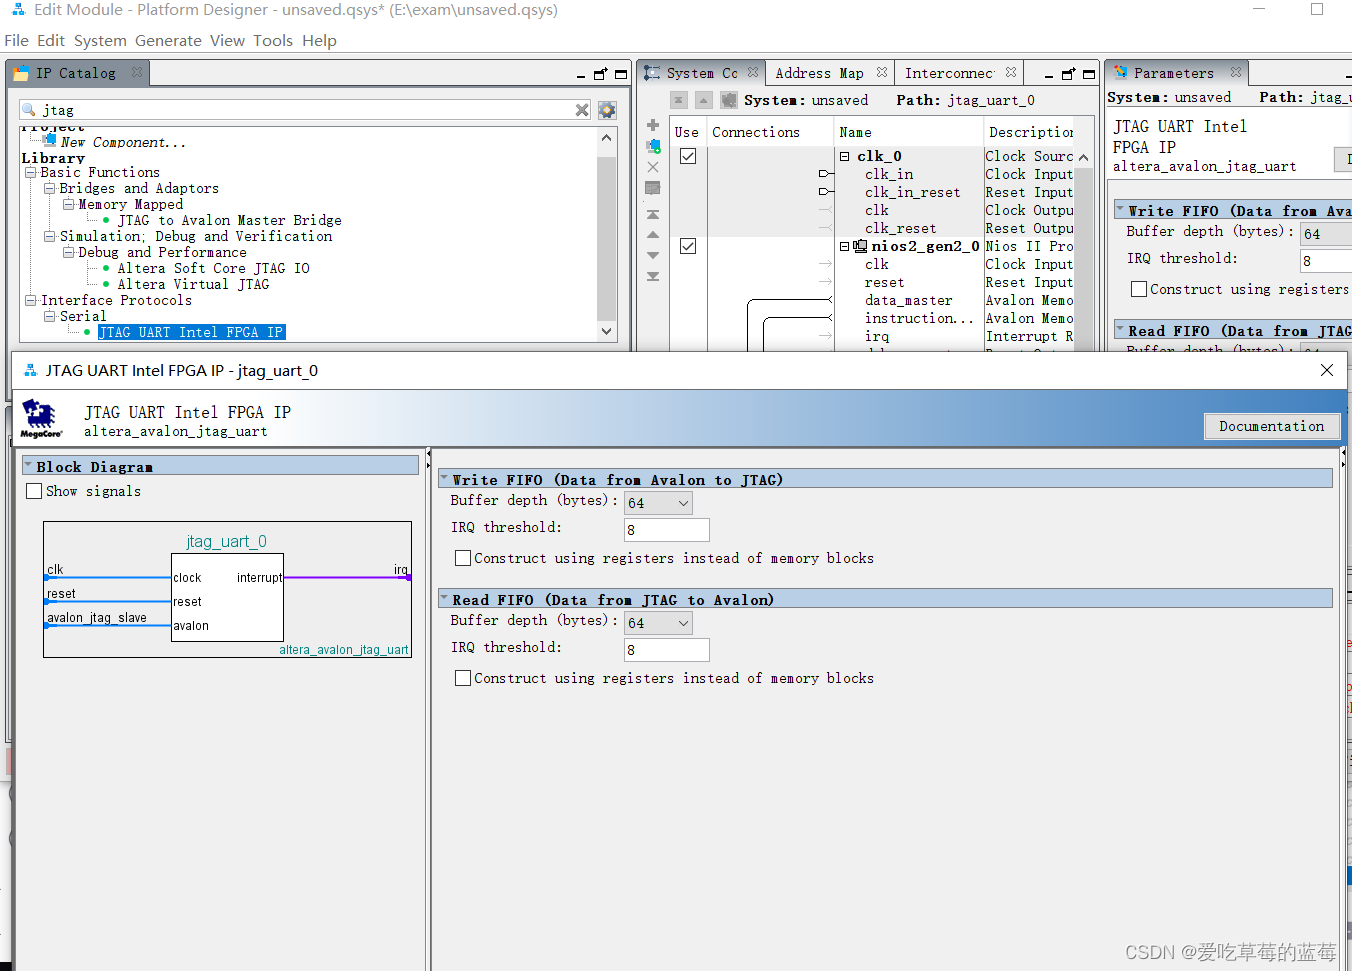Select Altera Soft Core JTAG IO
Screen dimensions: 1352x971
[213, 268]
